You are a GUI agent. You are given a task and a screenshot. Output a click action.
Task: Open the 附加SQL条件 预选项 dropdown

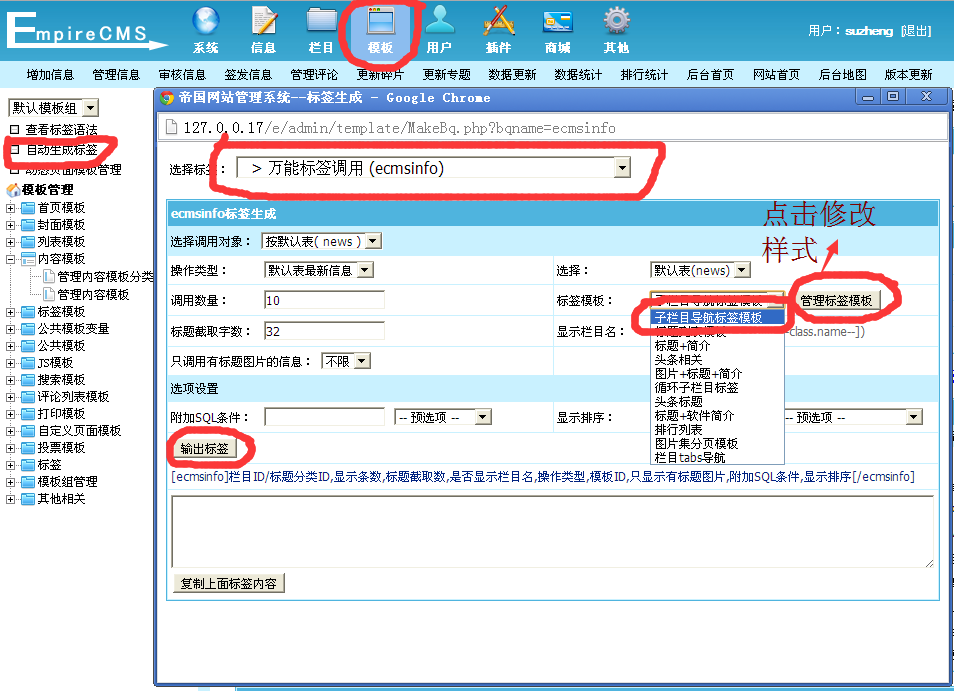tap(443, 417)
